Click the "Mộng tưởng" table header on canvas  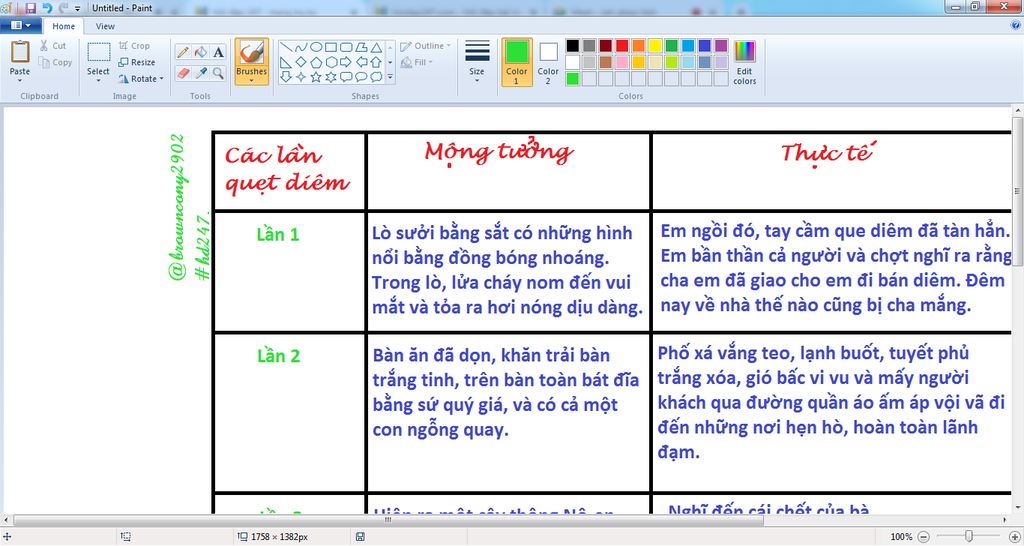(x=499, y=152)
